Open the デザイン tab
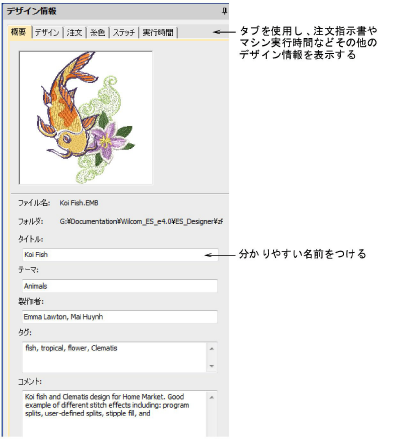397x445 pixels. point(47,33)
